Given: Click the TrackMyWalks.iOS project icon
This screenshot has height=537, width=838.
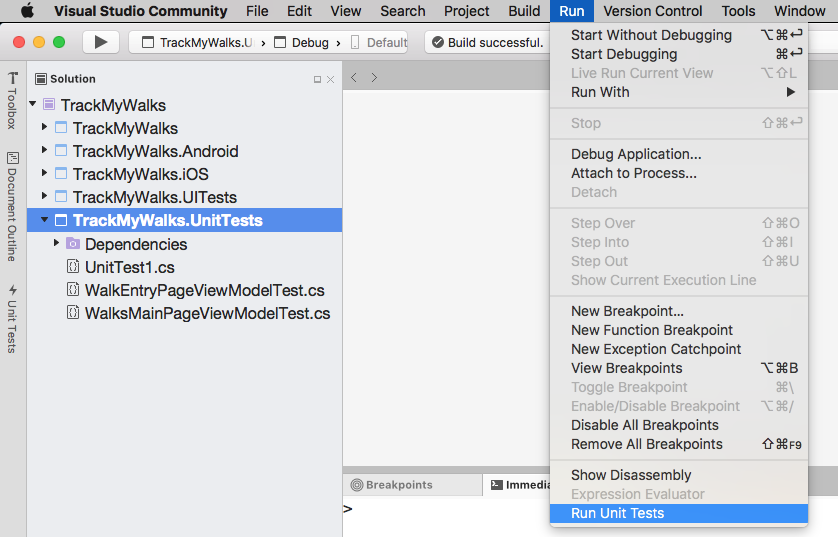Looking at the screenshot, I should pyautogui.click(x=61, y=174).
